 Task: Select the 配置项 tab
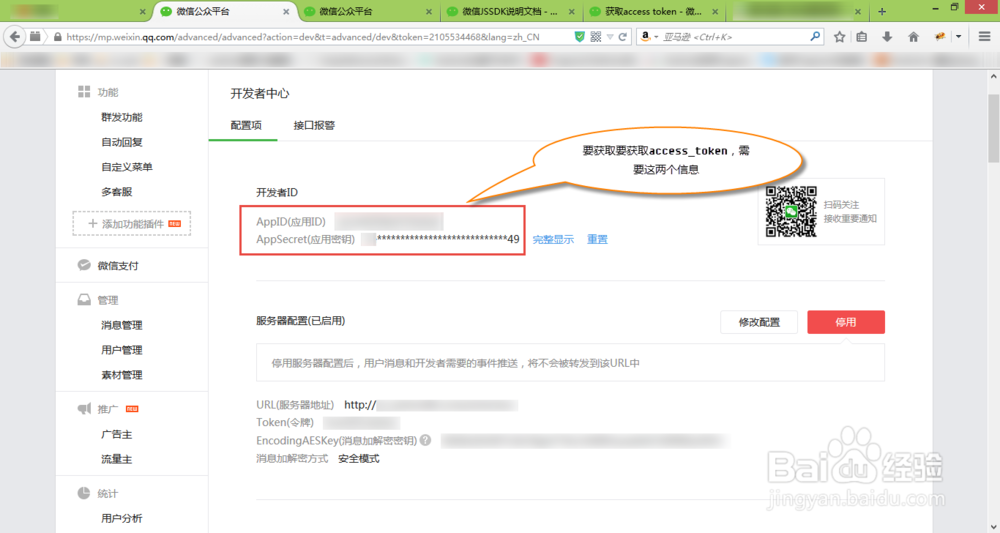[246, 125]
